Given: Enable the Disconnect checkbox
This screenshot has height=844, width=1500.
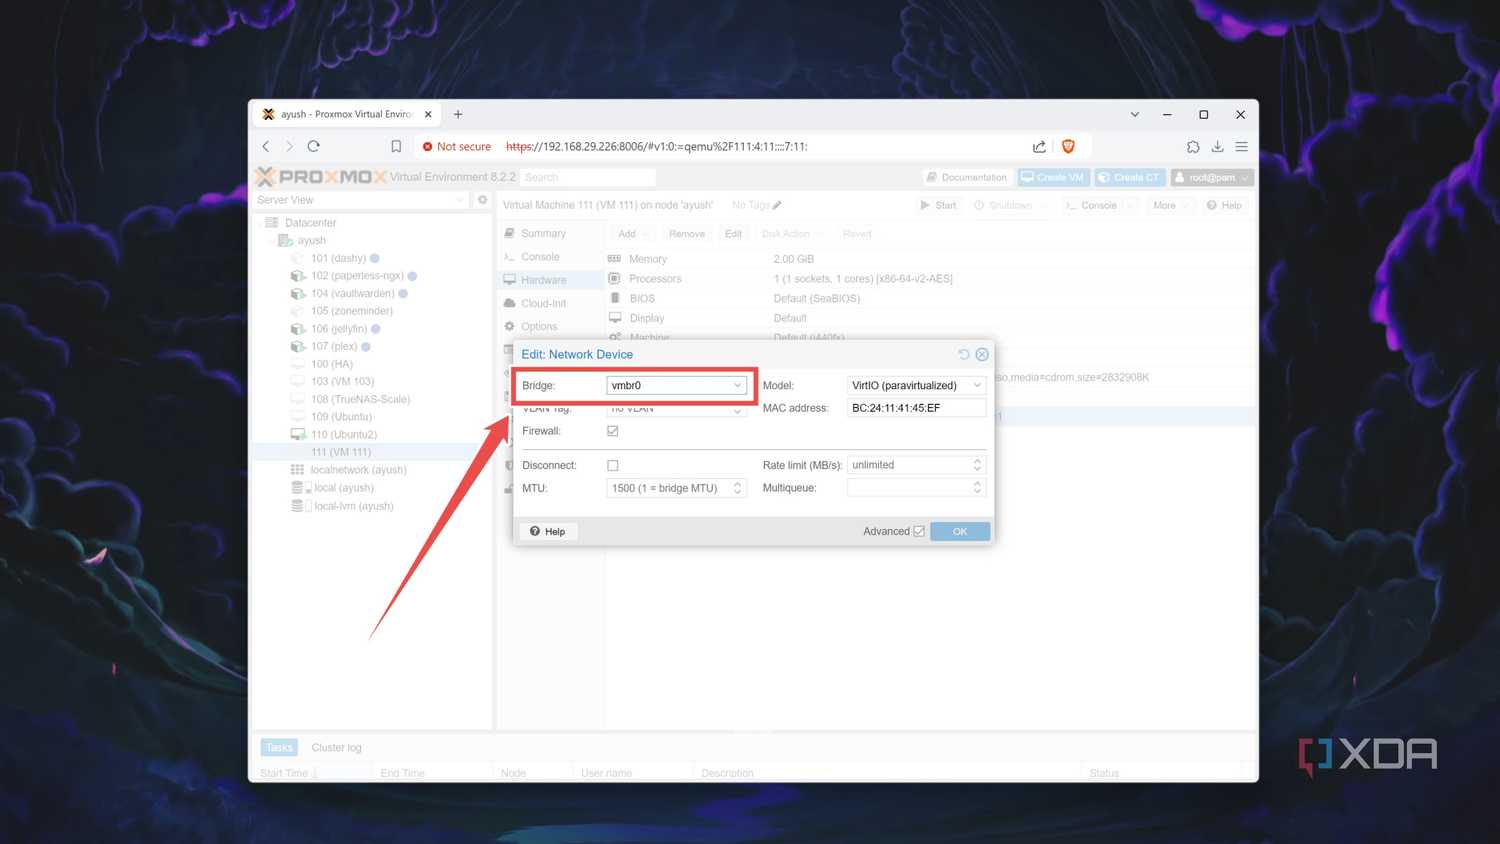Looking at the screenshot, I should pos(613,465).
